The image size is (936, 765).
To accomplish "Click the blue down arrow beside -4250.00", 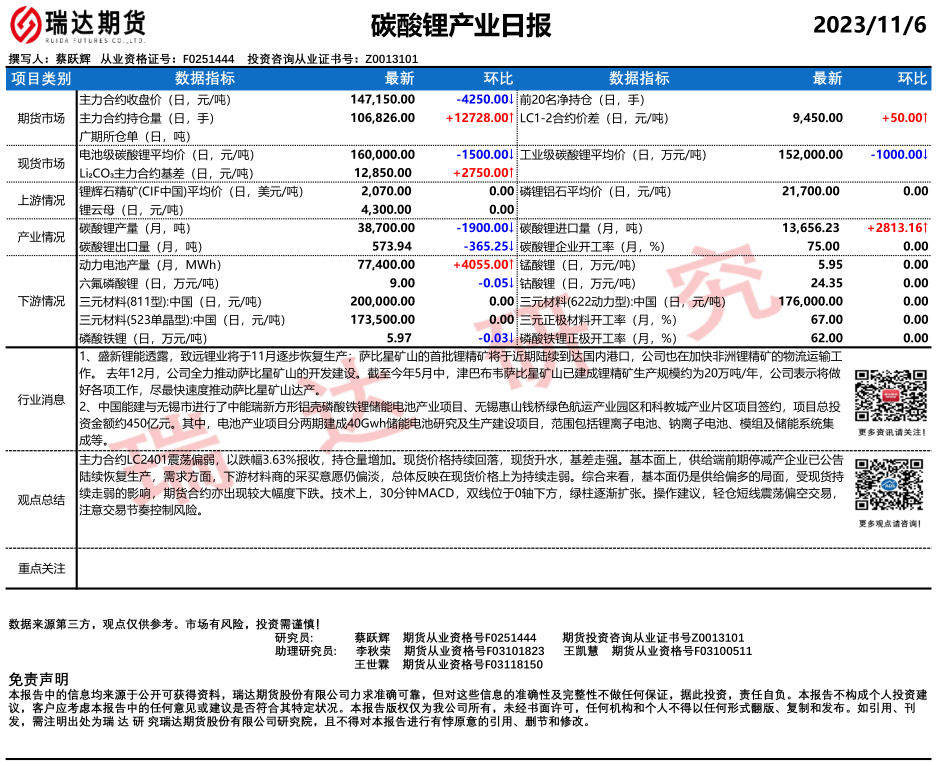I will (512, 100).
